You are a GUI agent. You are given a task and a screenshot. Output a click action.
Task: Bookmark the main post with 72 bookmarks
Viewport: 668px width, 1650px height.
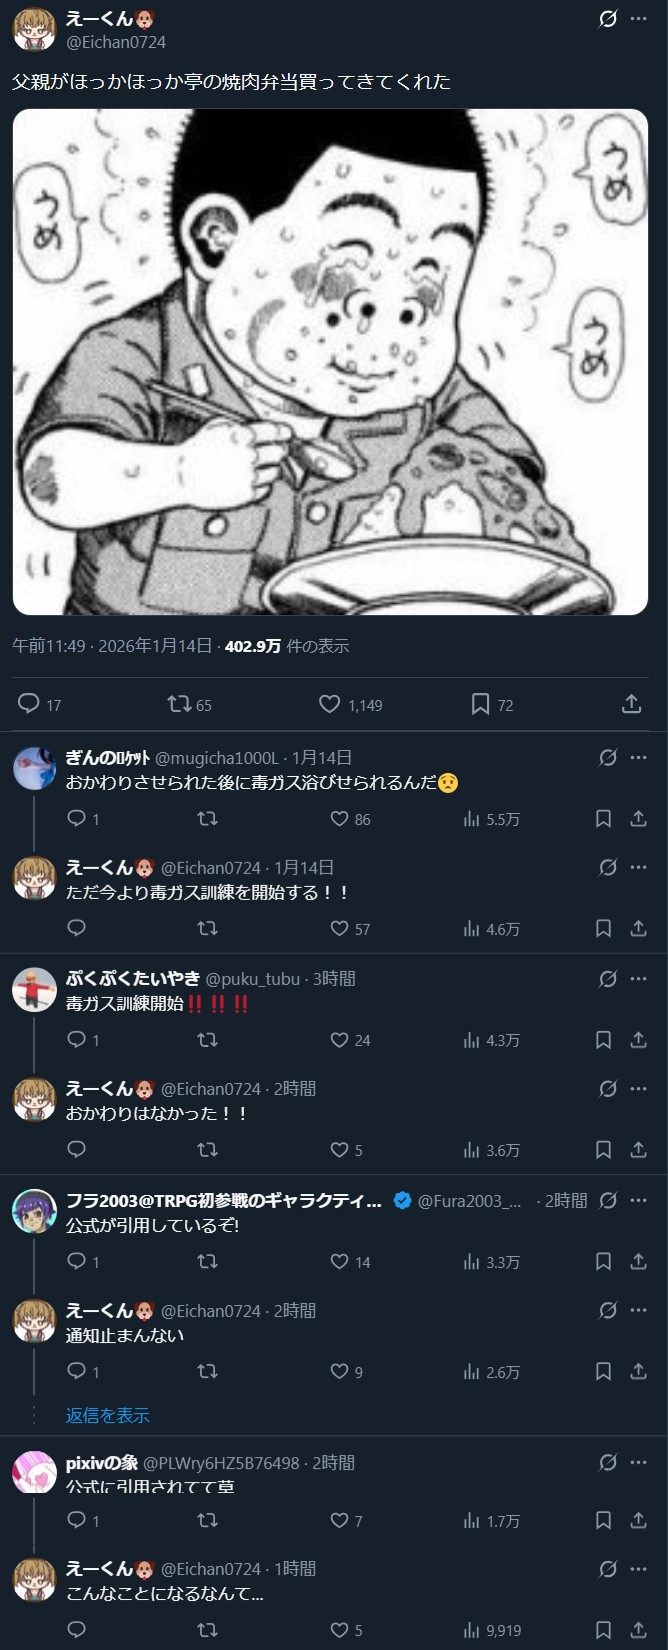coord(492,704)
